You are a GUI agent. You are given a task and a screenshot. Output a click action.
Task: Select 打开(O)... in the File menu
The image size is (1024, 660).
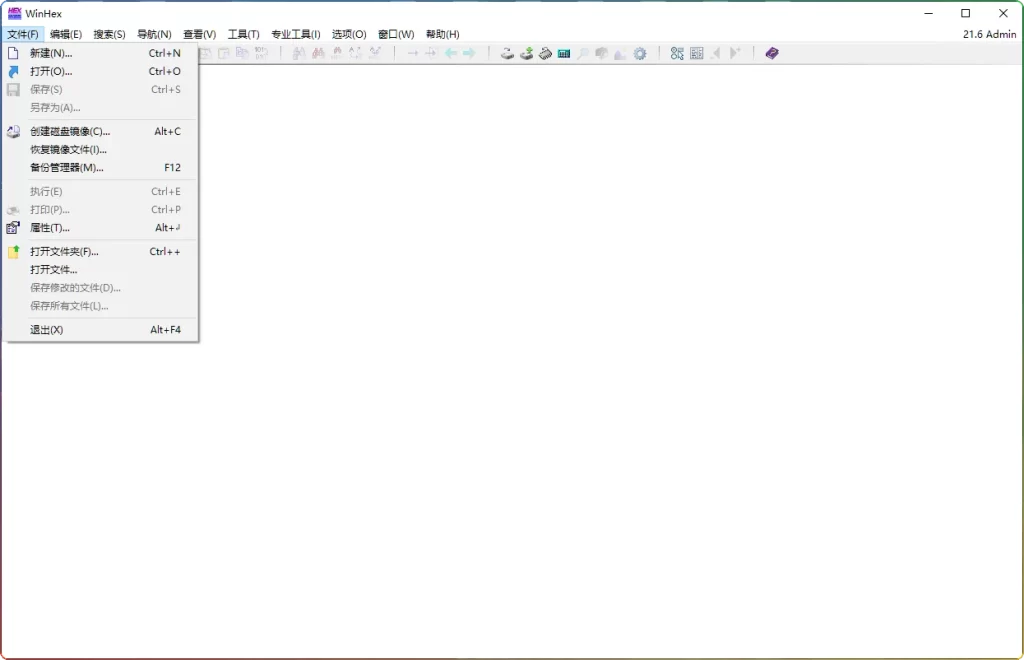tap(51, 72)
